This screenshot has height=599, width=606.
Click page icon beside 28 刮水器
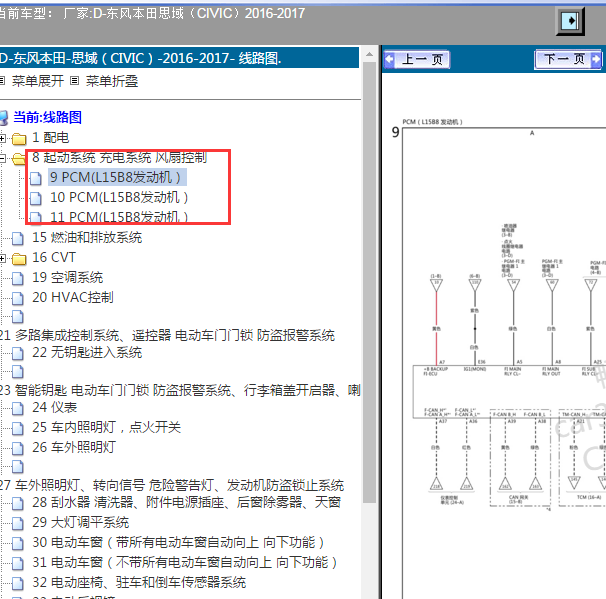click(x=18, y=504)
